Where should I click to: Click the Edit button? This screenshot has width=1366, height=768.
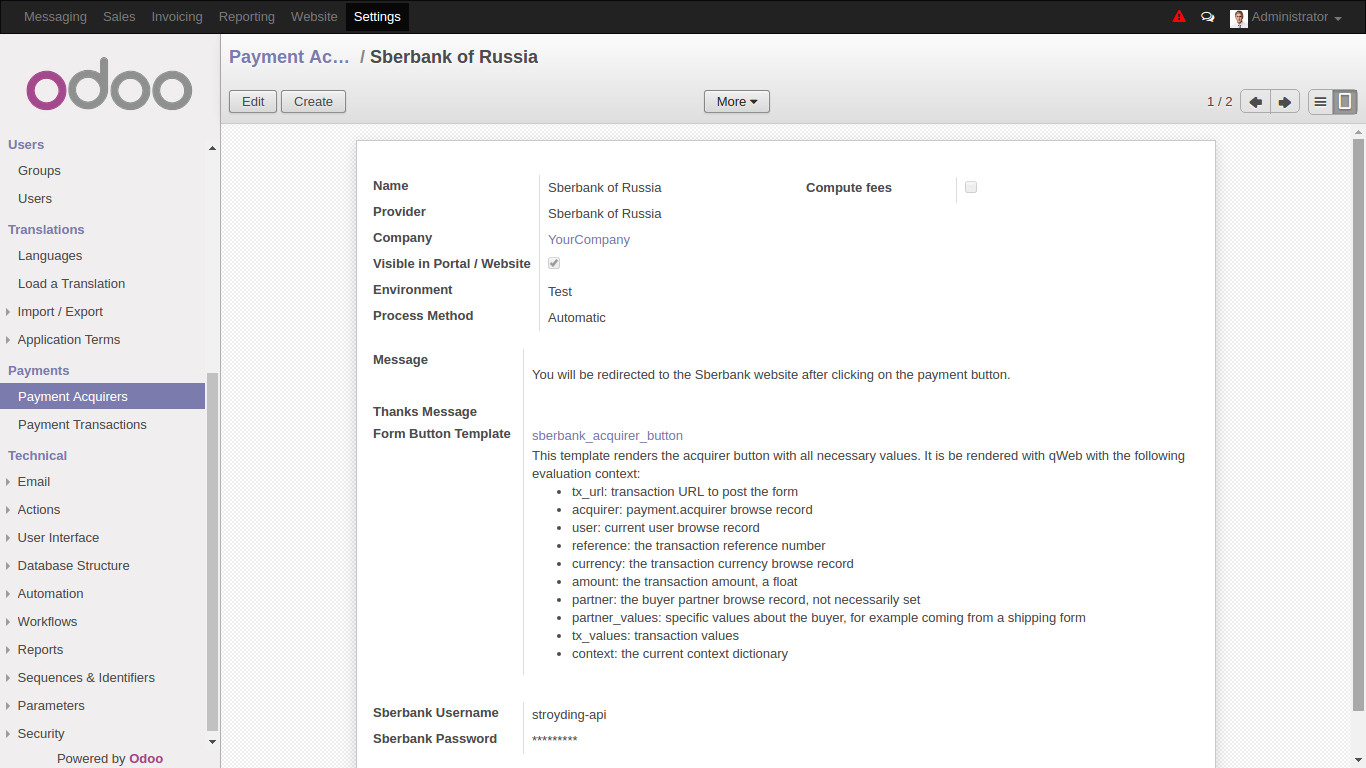[253, 102]
